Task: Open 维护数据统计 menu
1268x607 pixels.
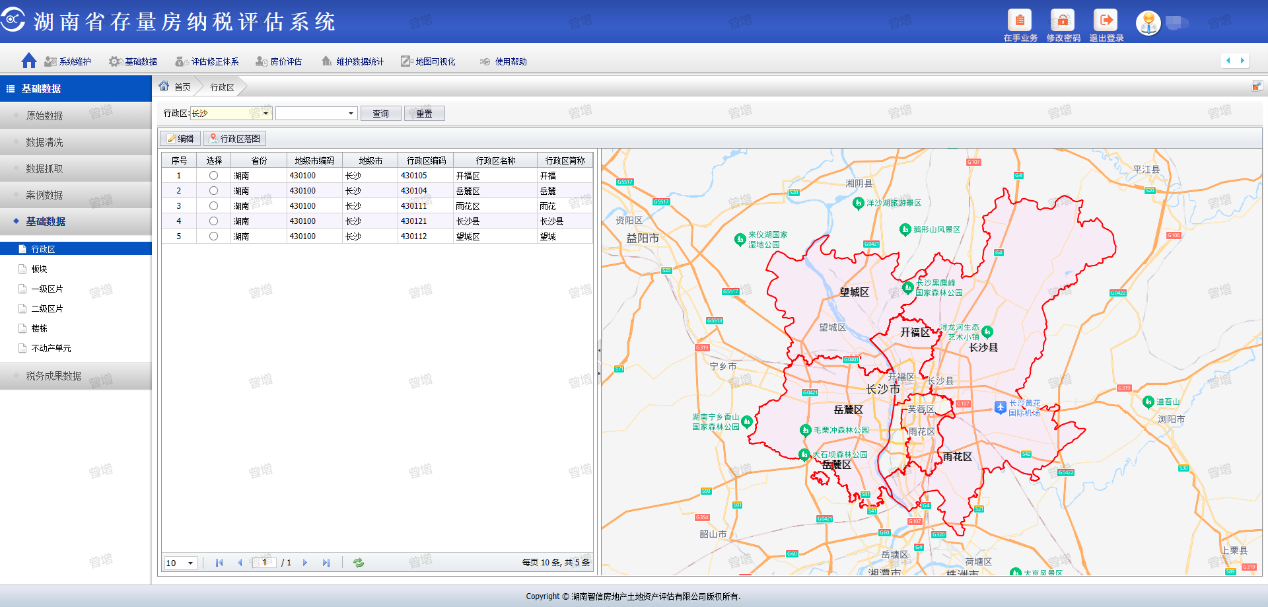Action: pos(353,62)
